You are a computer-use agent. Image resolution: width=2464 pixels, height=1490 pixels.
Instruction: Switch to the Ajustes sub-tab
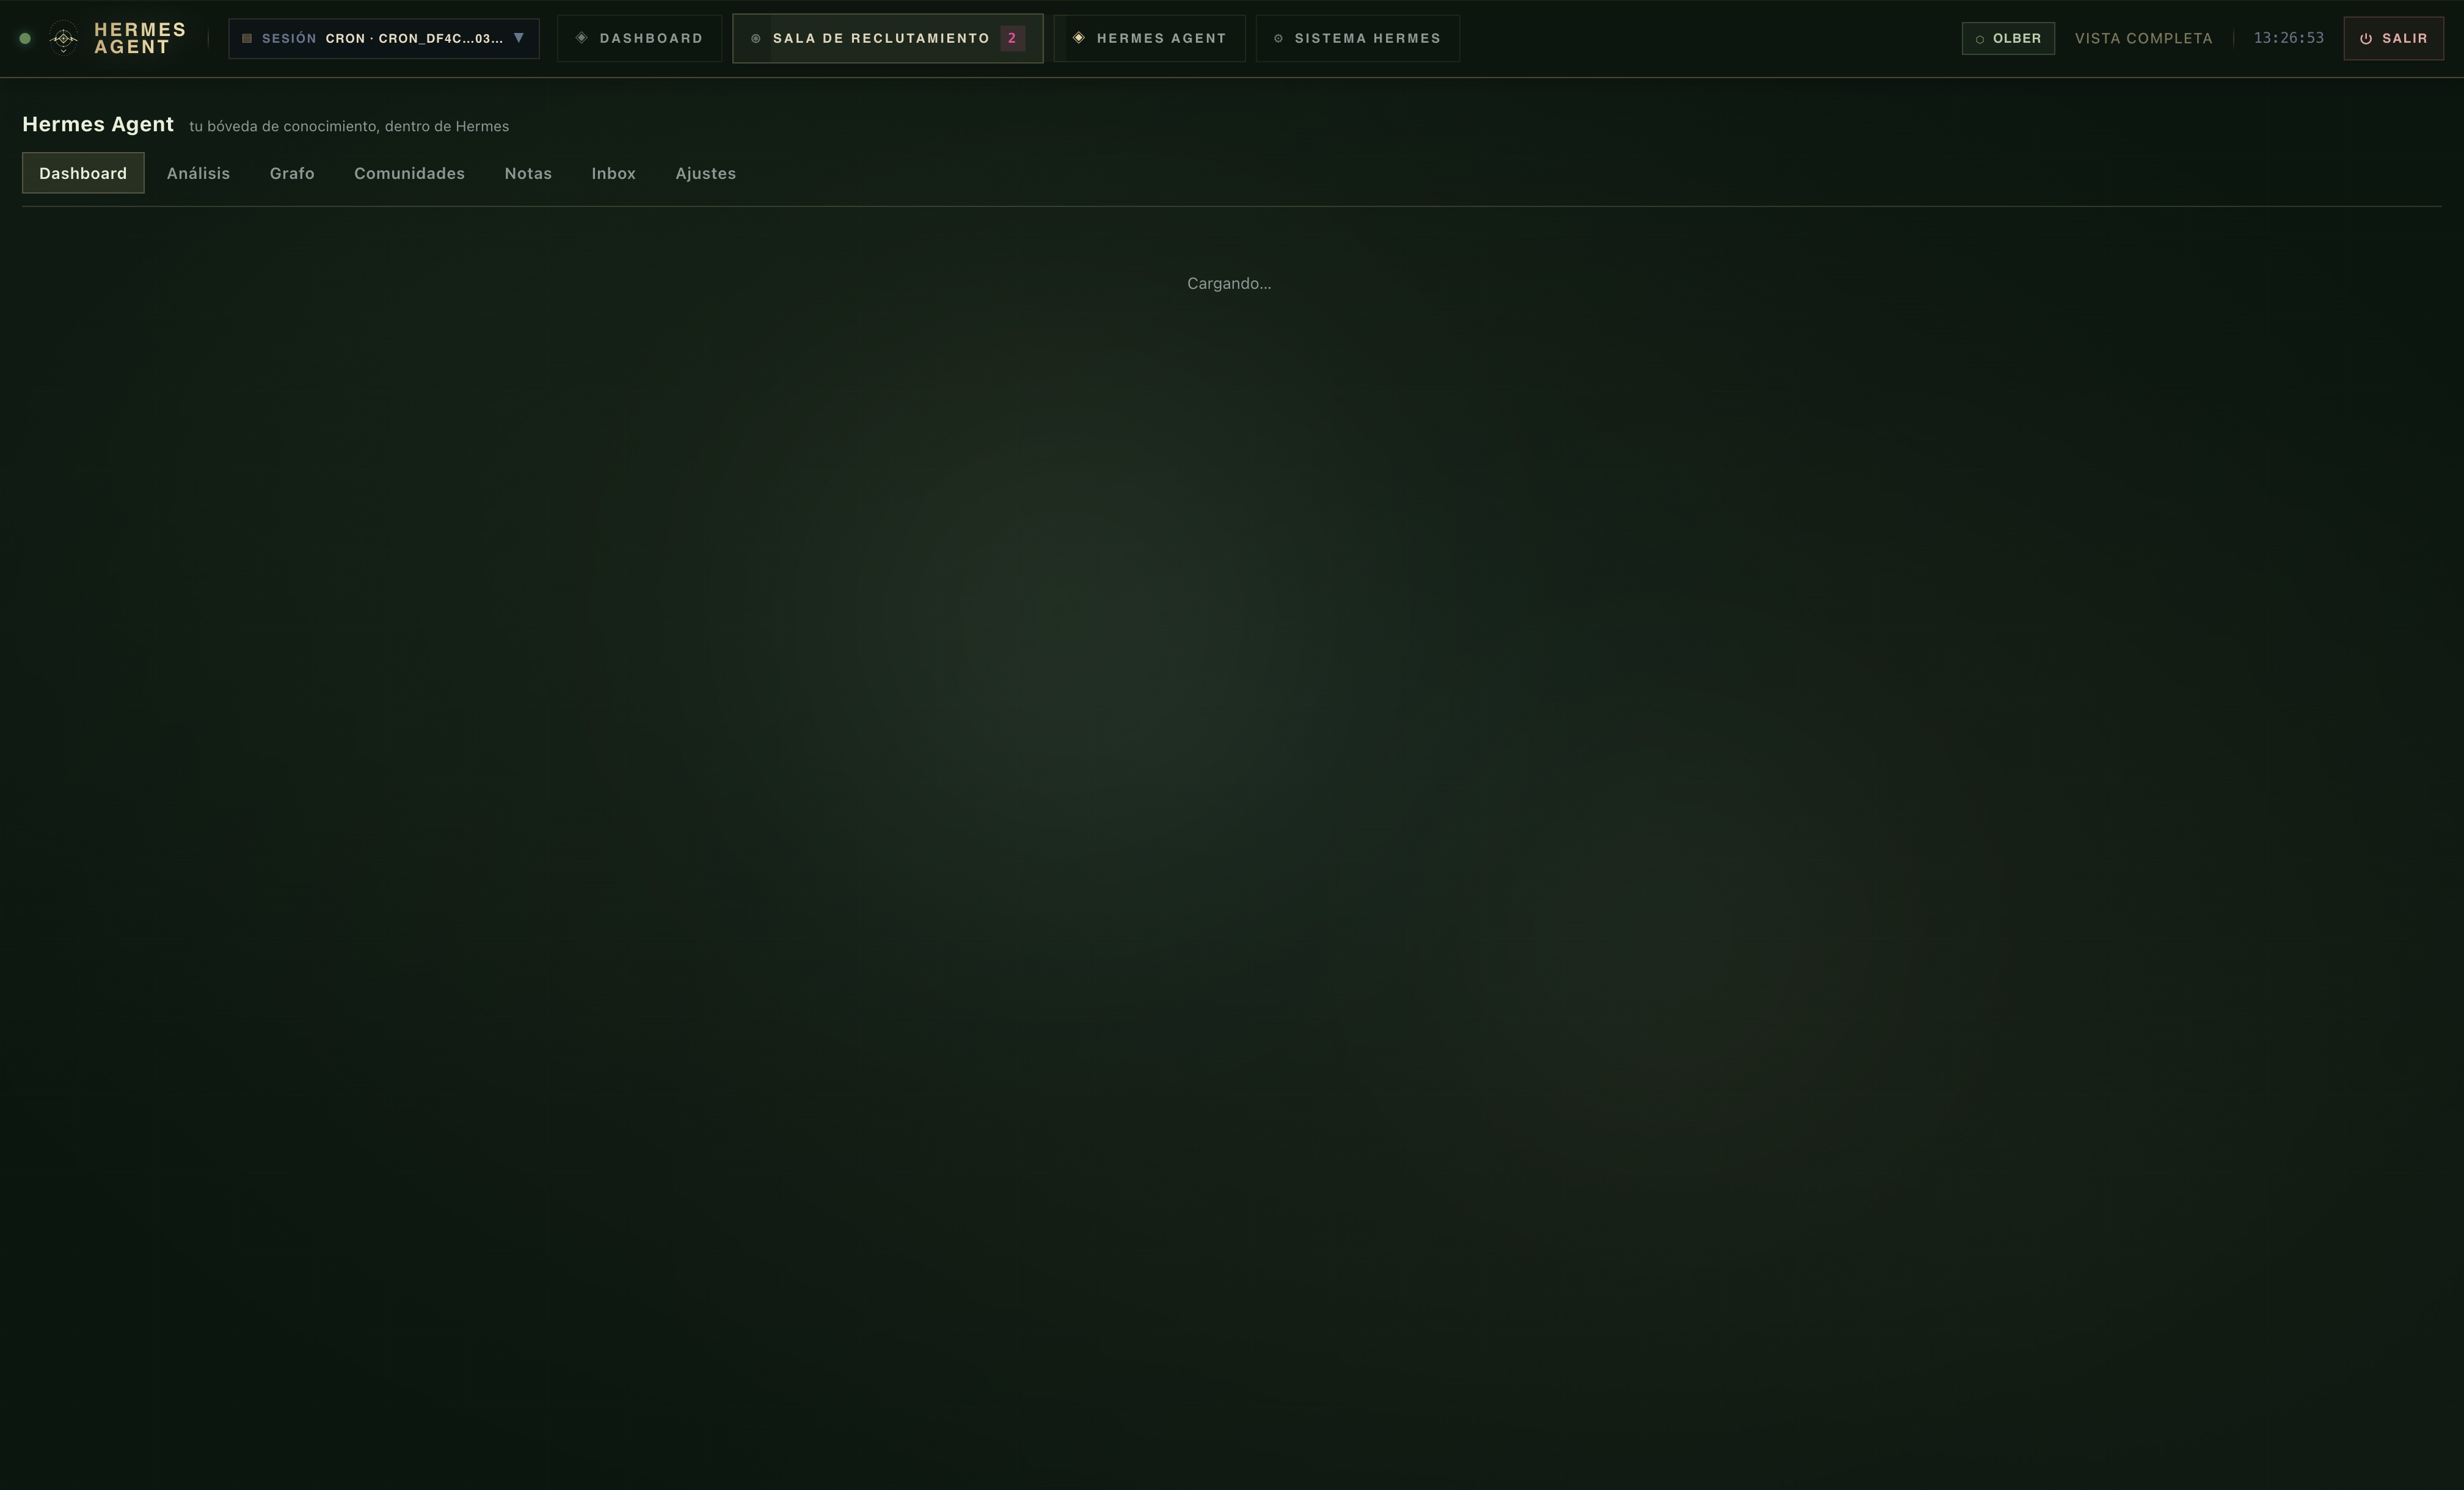coord(705,173)
